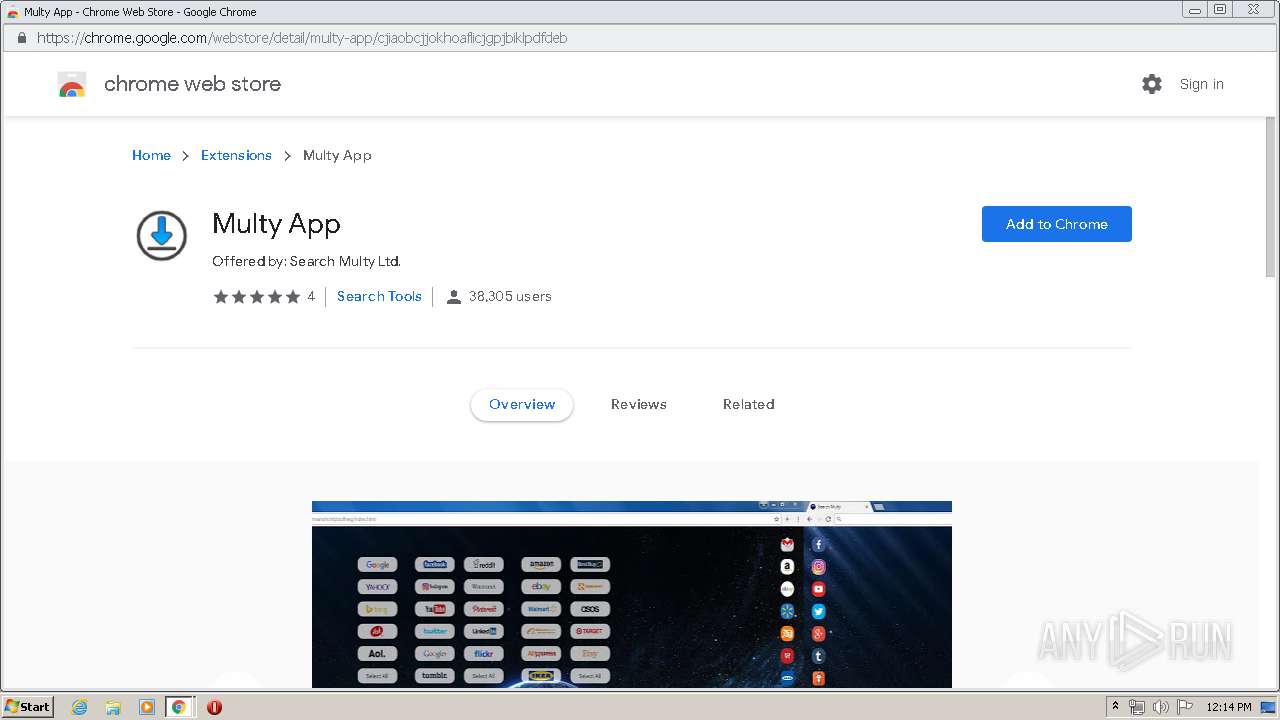This screenshot has height=720, width=1280.
Task: Click the Add to Chrome button
Action: click(1056, 224)
